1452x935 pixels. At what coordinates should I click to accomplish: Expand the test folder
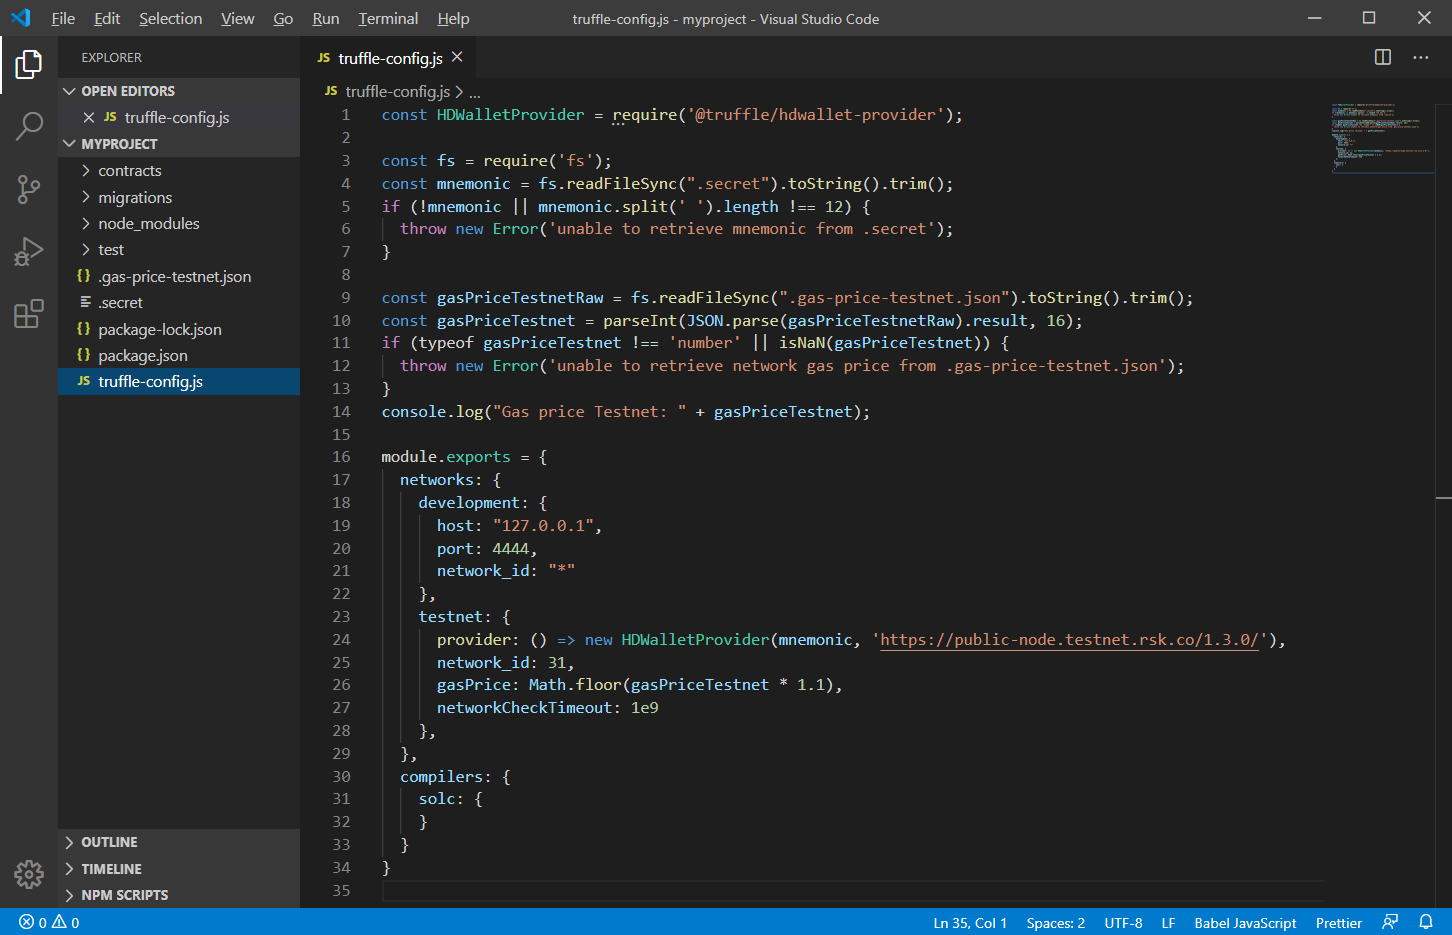pos(179,249)
